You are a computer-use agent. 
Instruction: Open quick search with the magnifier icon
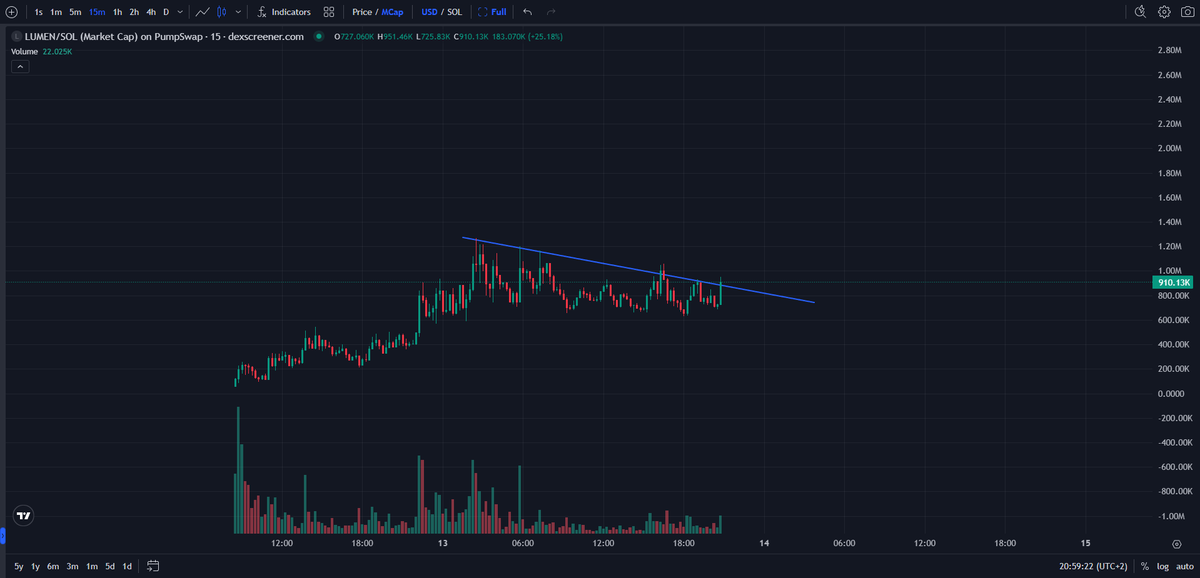coord(1140,12)
